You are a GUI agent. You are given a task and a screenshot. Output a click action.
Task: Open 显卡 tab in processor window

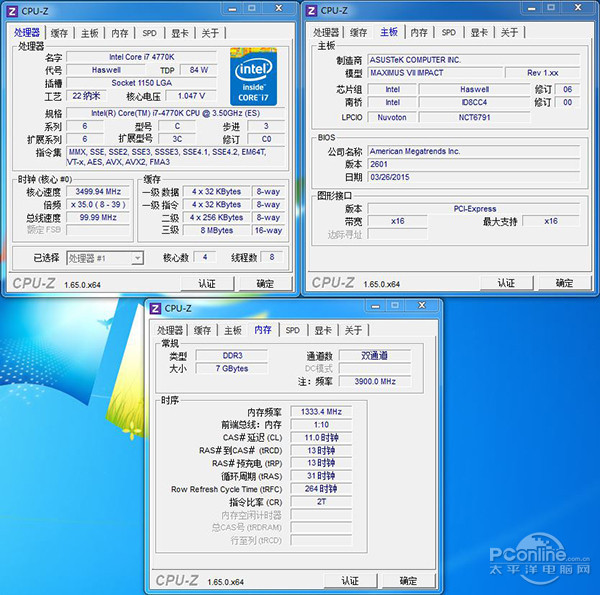point(180,33)
